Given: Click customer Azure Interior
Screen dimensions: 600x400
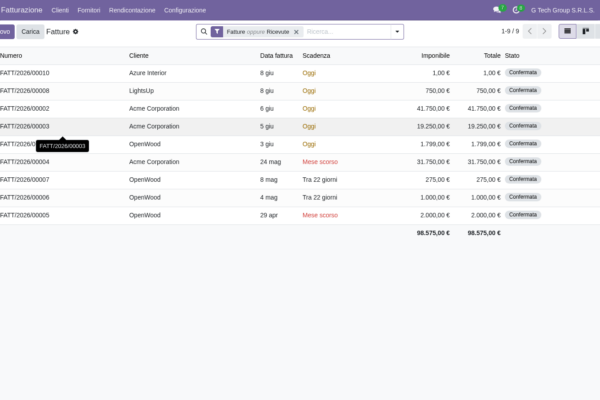Looking at the screenshot, I should 148,73.
